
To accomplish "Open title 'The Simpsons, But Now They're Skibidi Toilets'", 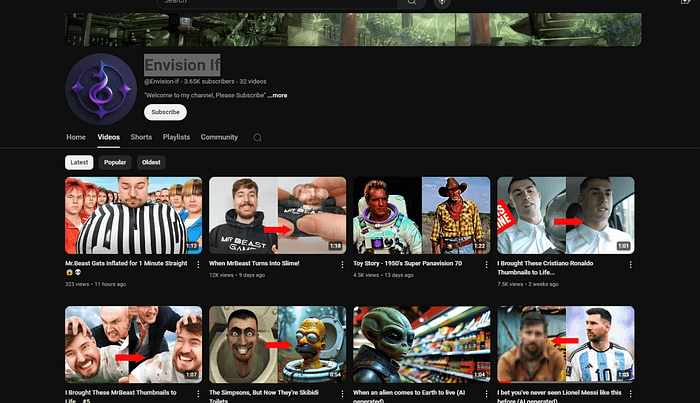I will coord(264,396).
